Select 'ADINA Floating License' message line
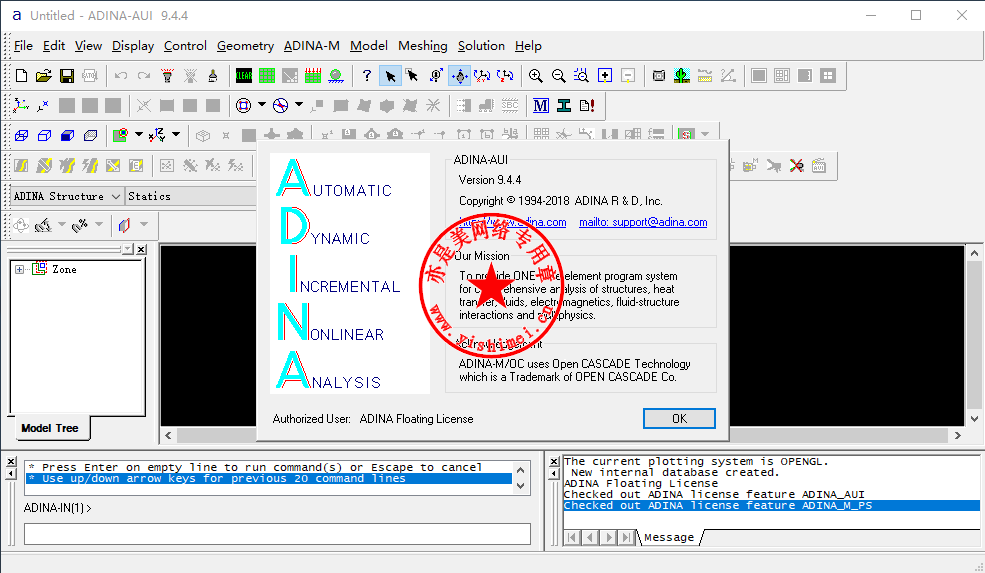This screenshot has width=985, height=573. click(641, 484)
